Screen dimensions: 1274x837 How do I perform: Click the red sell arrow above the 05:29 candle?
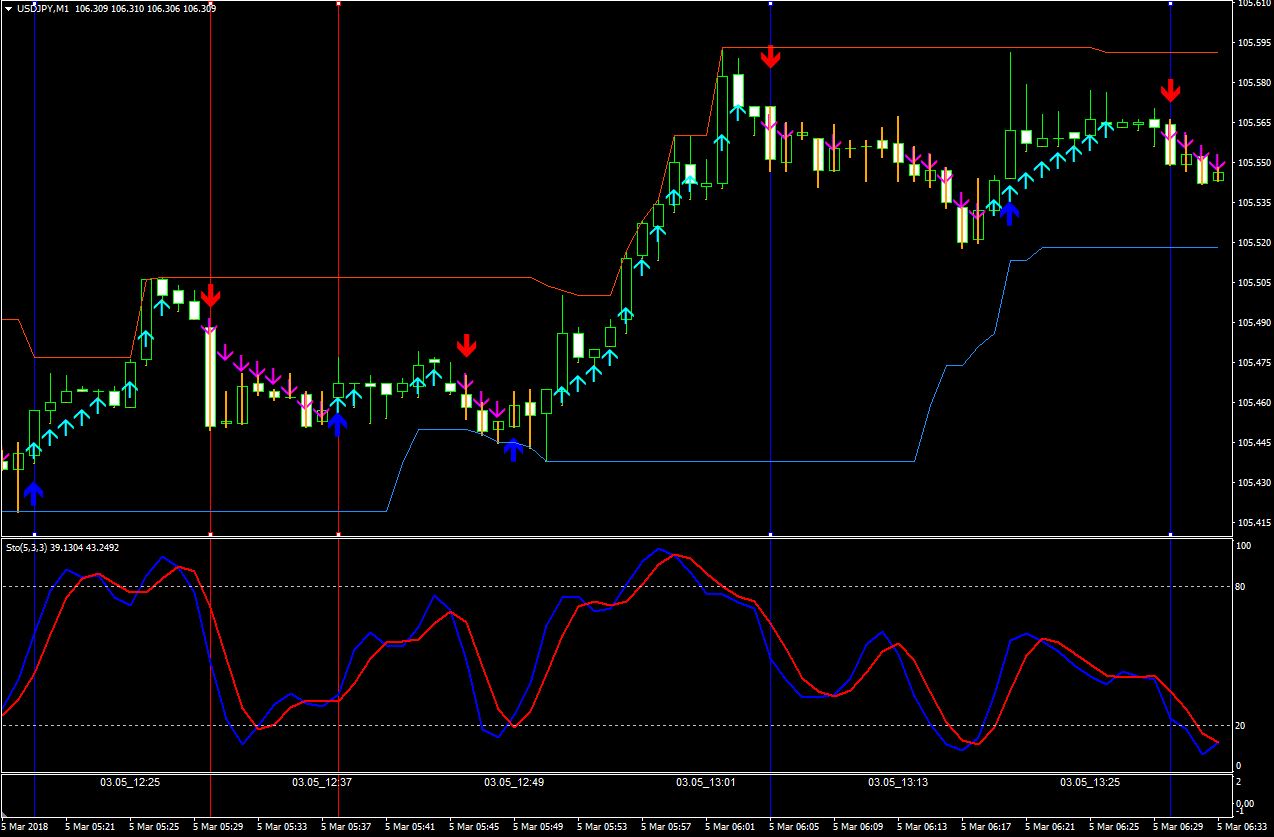210,295
